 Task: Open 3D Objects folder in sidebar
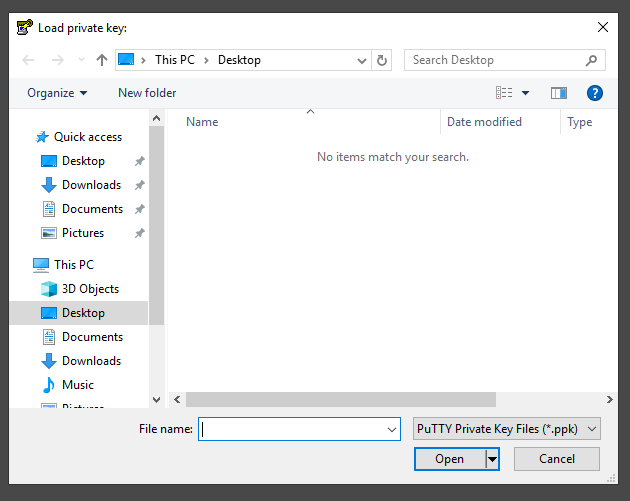coord(90,289)
